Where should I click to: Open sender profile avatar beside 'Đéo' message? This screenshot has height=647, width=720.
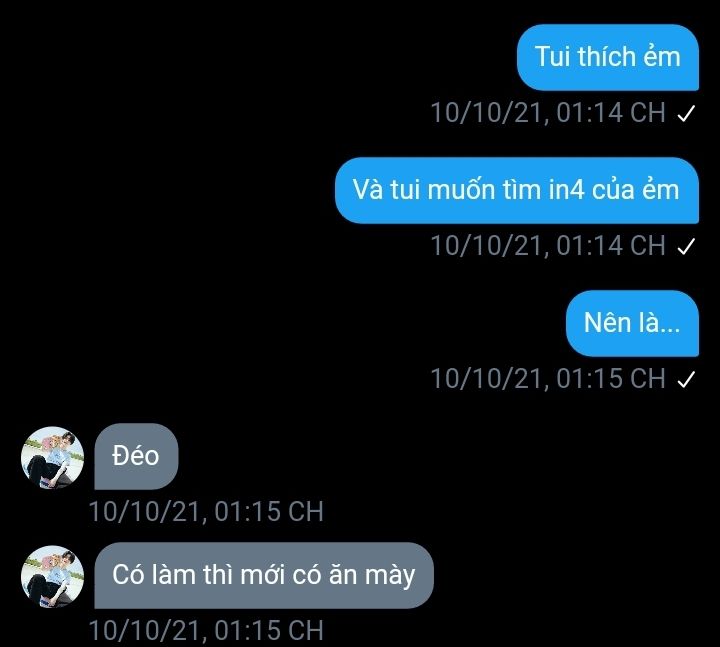pyautogui.click(x=53, y=458)
